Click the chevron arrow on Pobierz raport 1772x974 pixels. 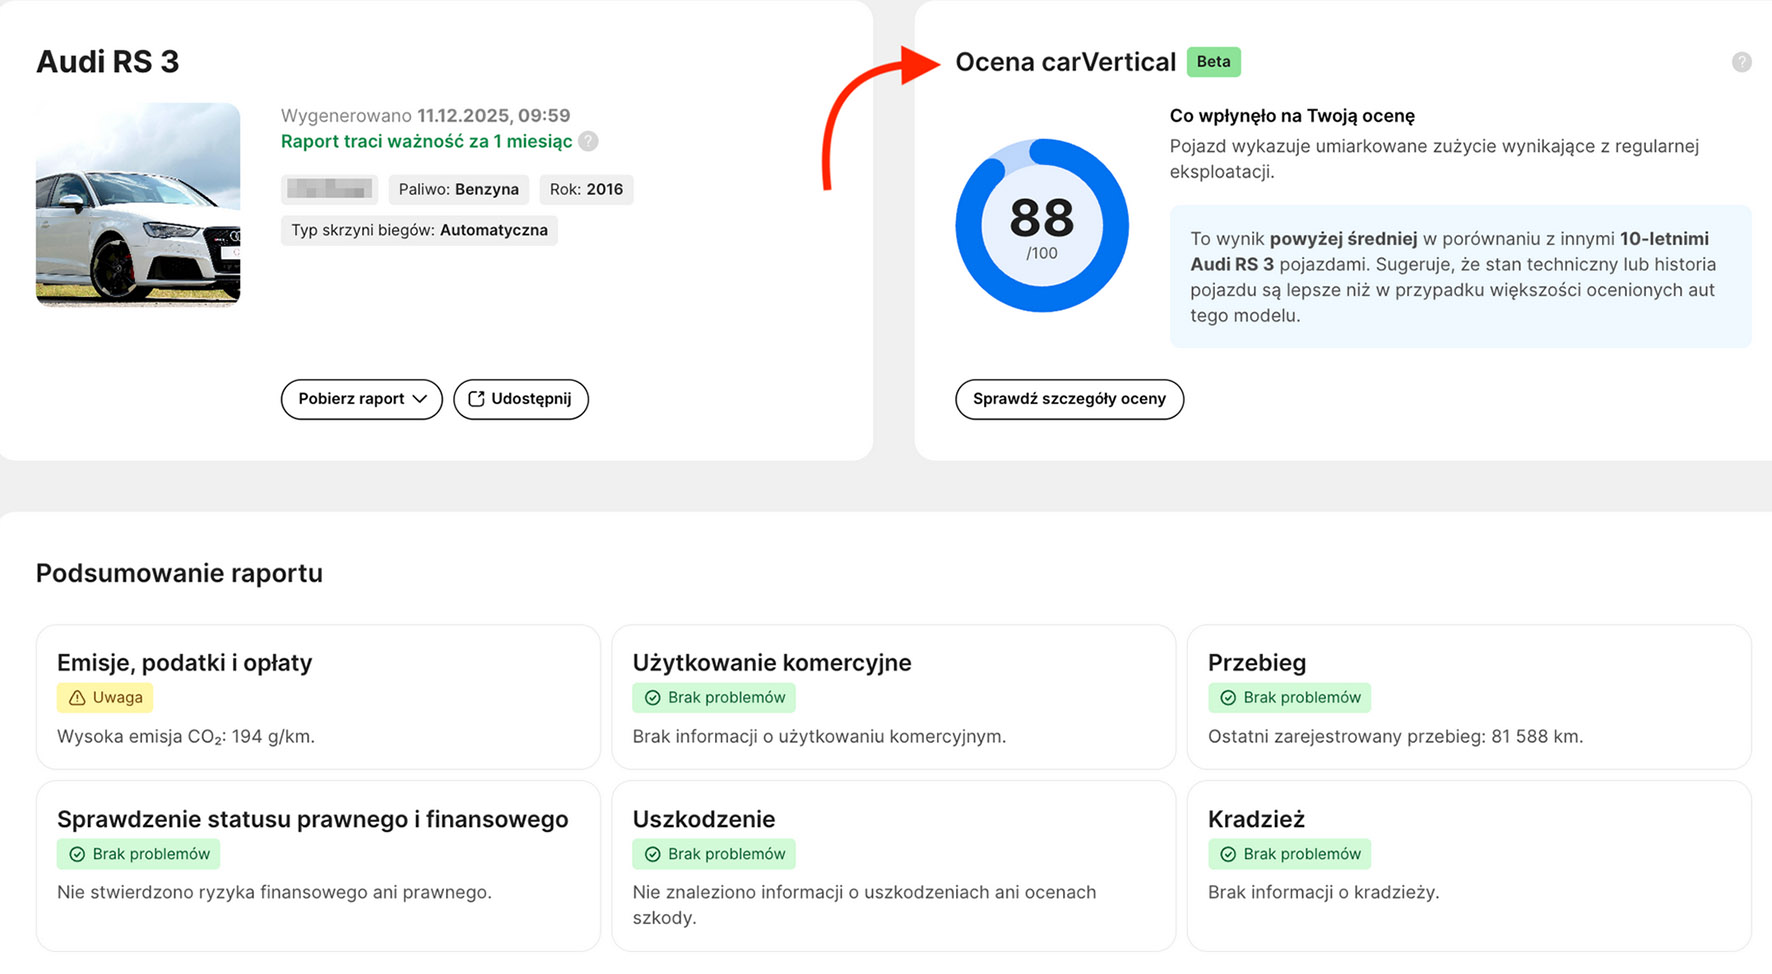coord(420,399)
